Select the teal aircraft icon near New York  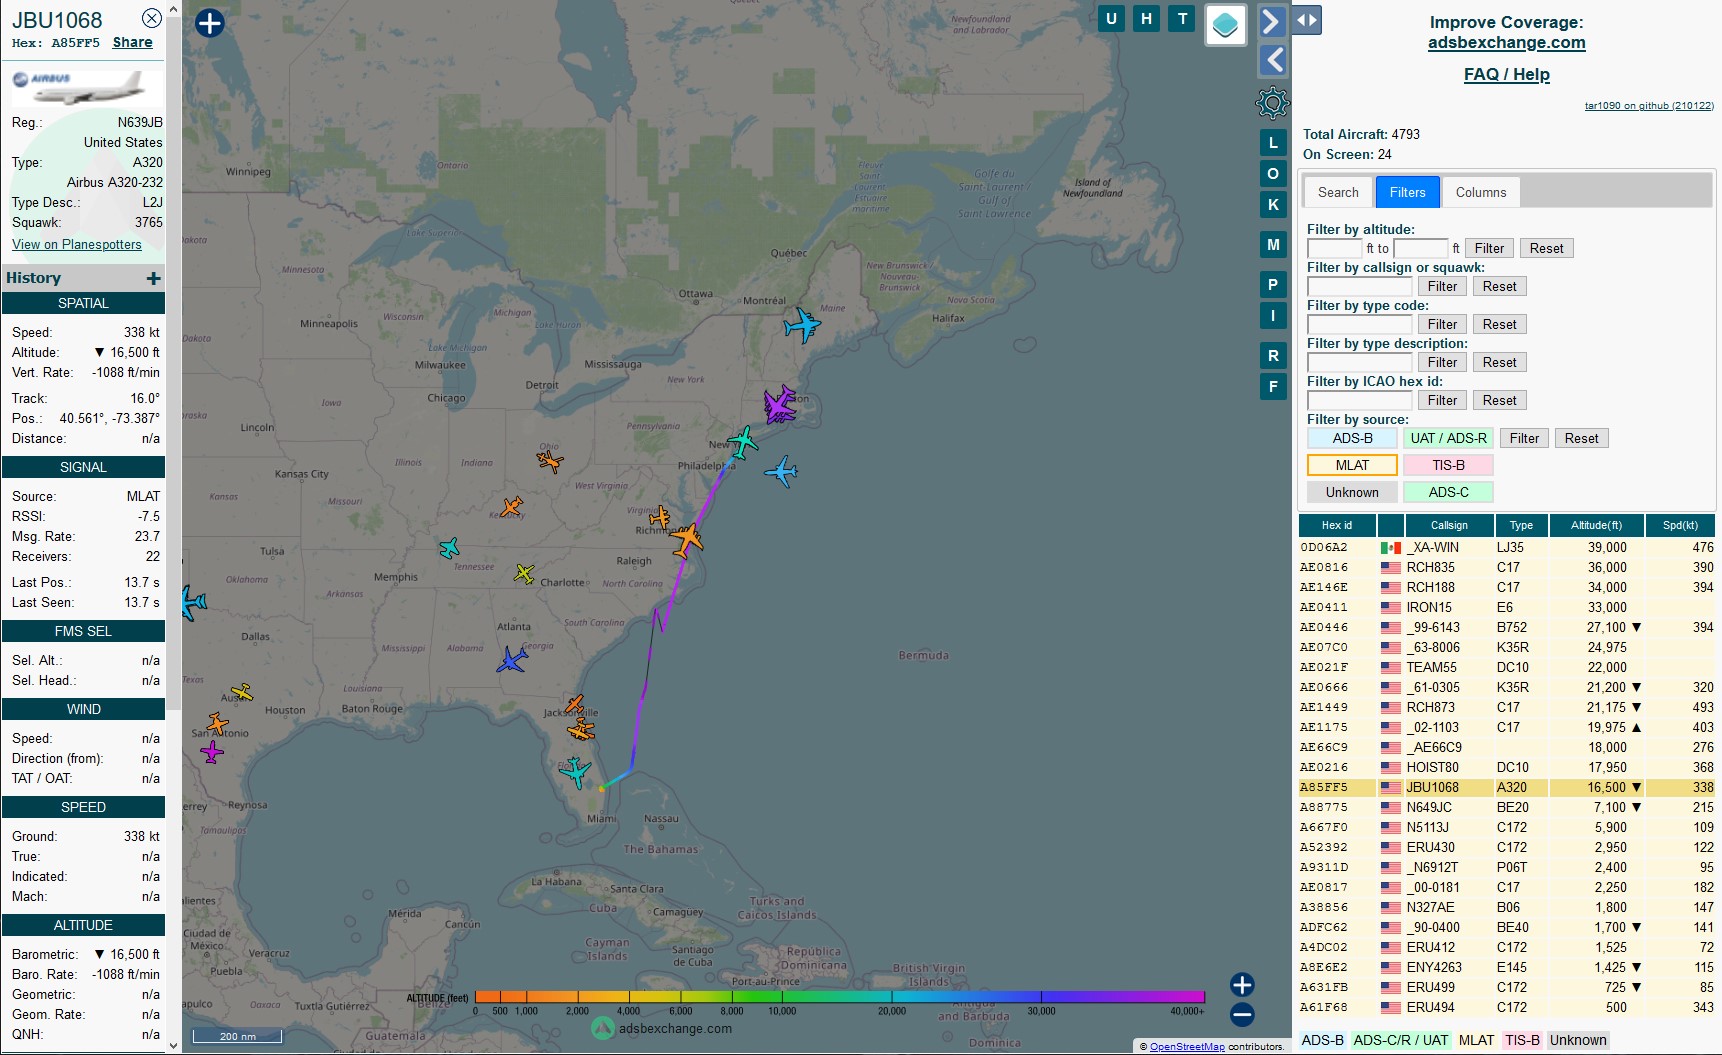[743, 441]
